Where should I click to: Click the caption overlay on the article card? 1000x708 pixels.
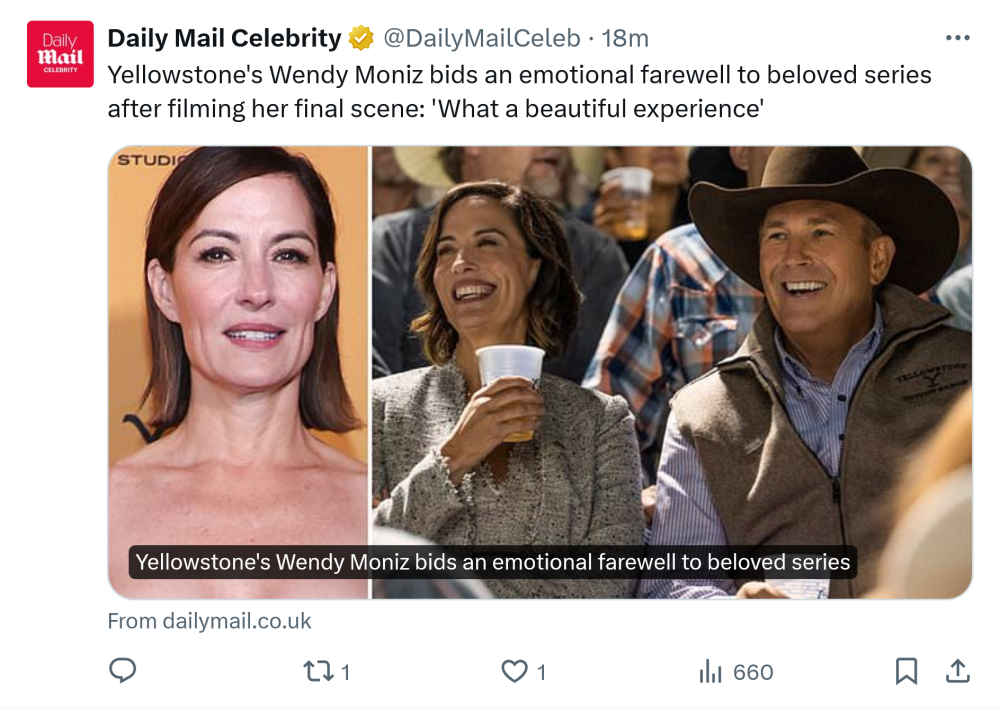pyautogui.click(x=492, y=562)
